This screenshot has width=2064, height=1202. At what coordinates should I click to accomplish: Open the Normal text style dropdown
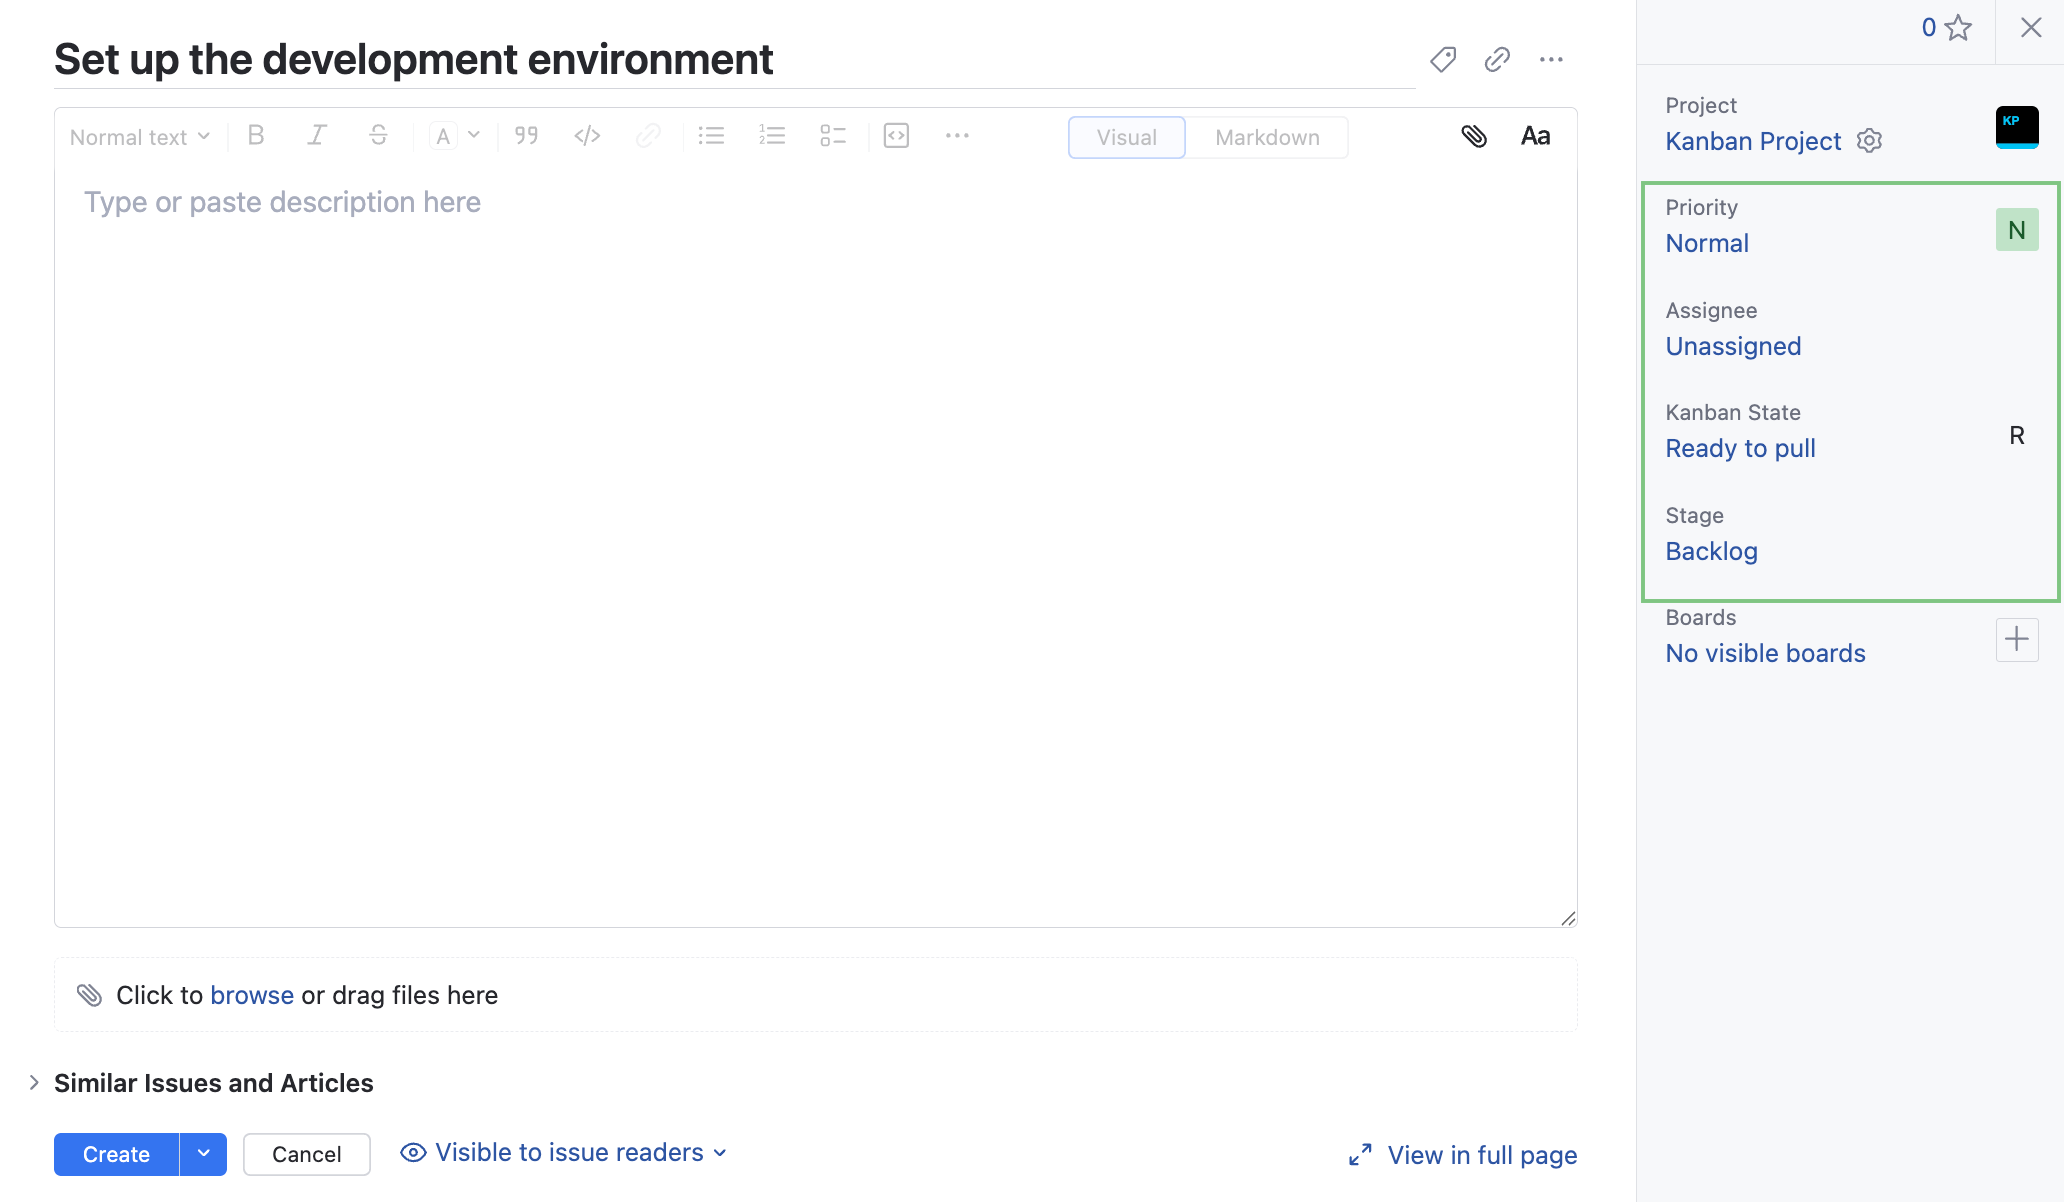point(139,137)
